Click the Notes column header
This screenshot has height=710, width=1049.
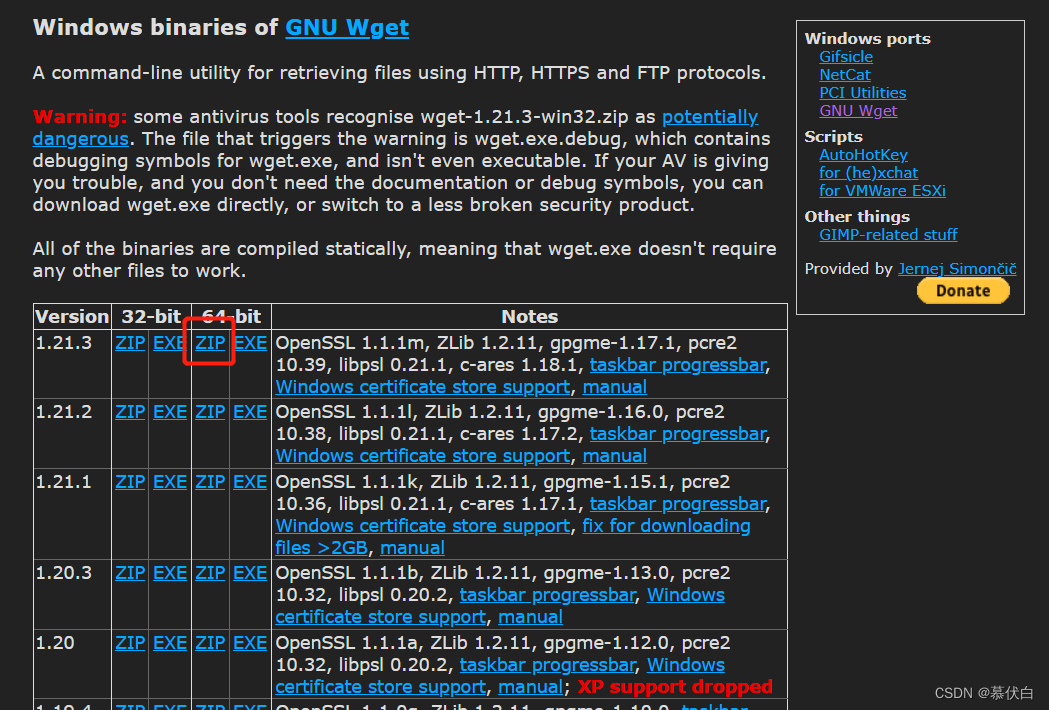pos(529,317)
